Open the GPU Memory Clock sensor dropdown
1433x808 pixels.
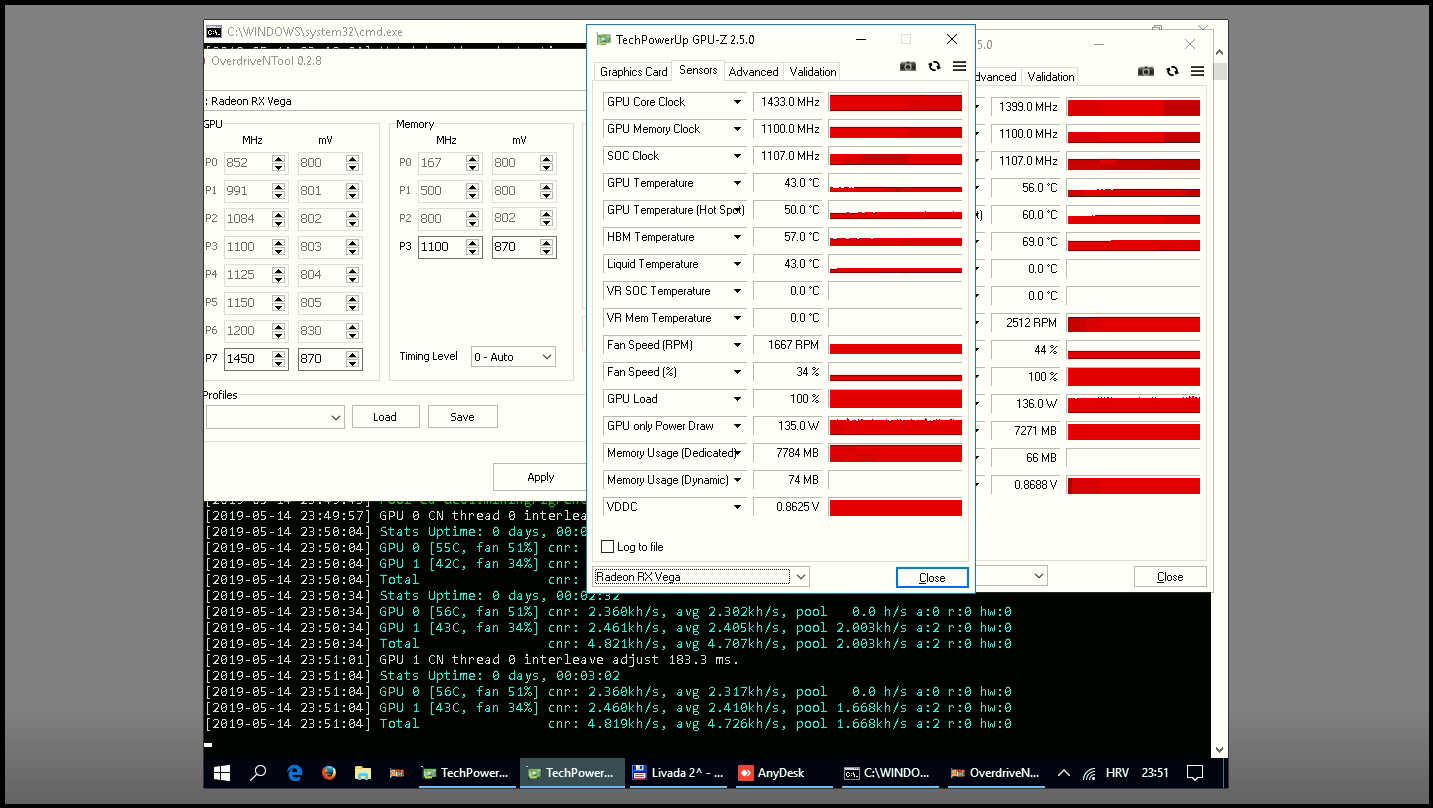pos(738,129)
